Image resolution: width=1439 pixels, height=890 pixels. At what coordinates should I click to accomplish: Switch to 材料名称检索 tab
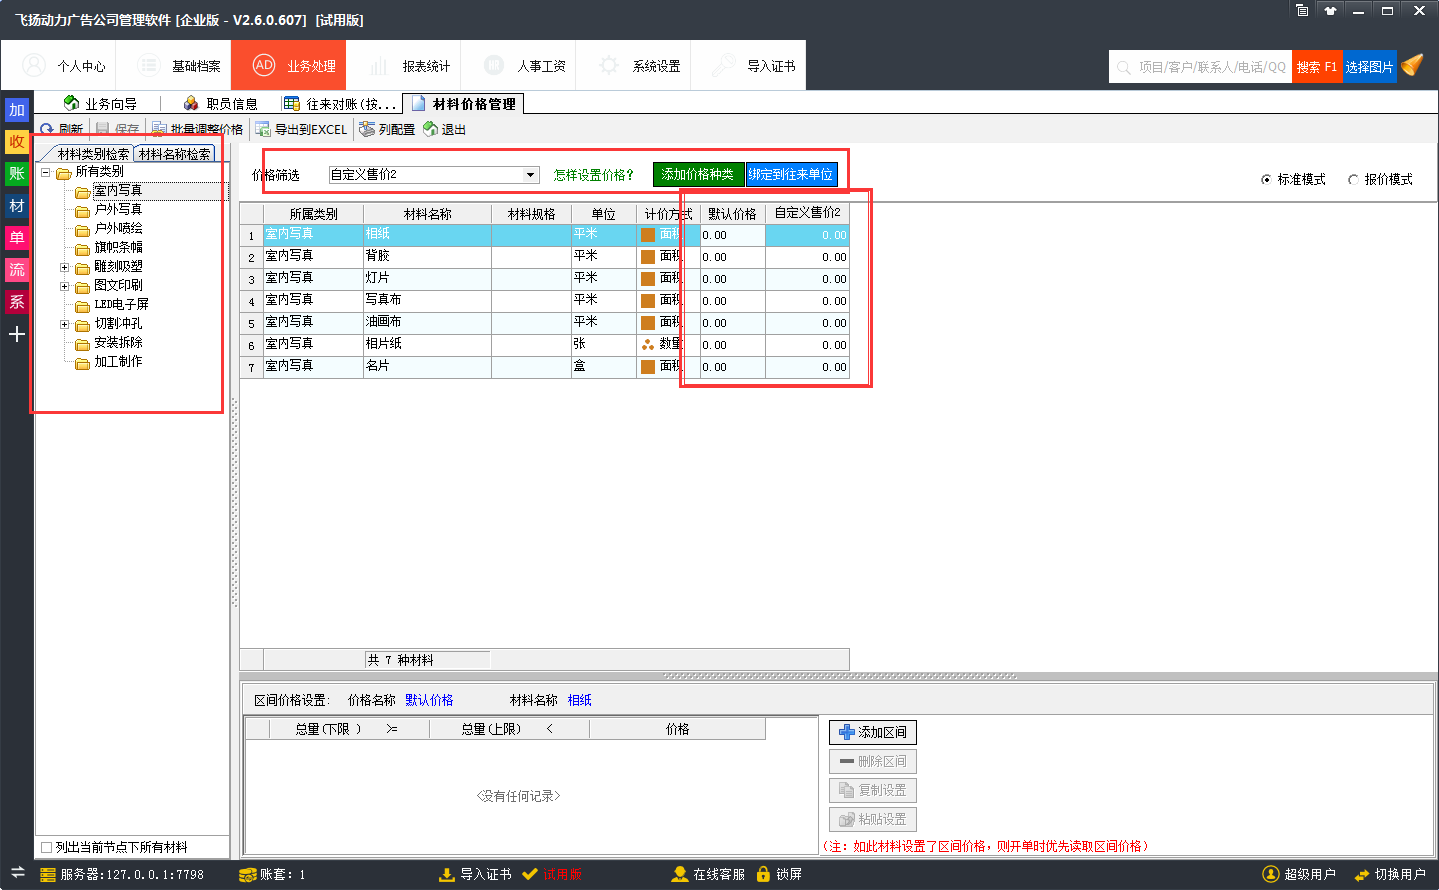[175, 154]
